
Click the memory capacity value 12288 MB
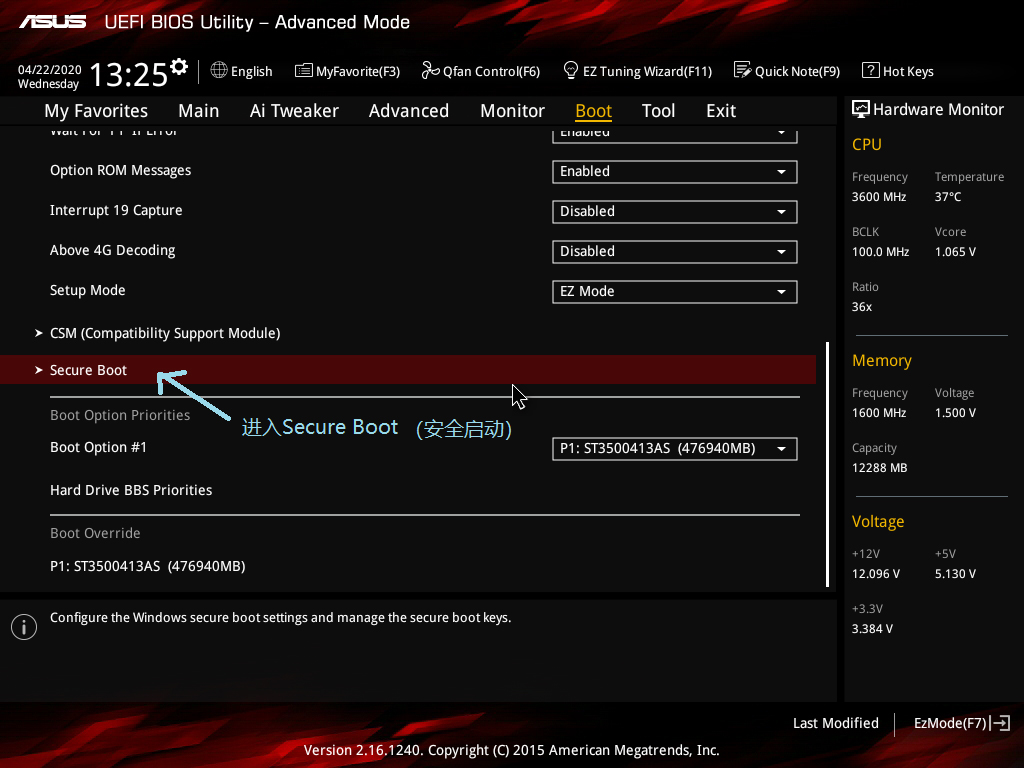point(880,468)
